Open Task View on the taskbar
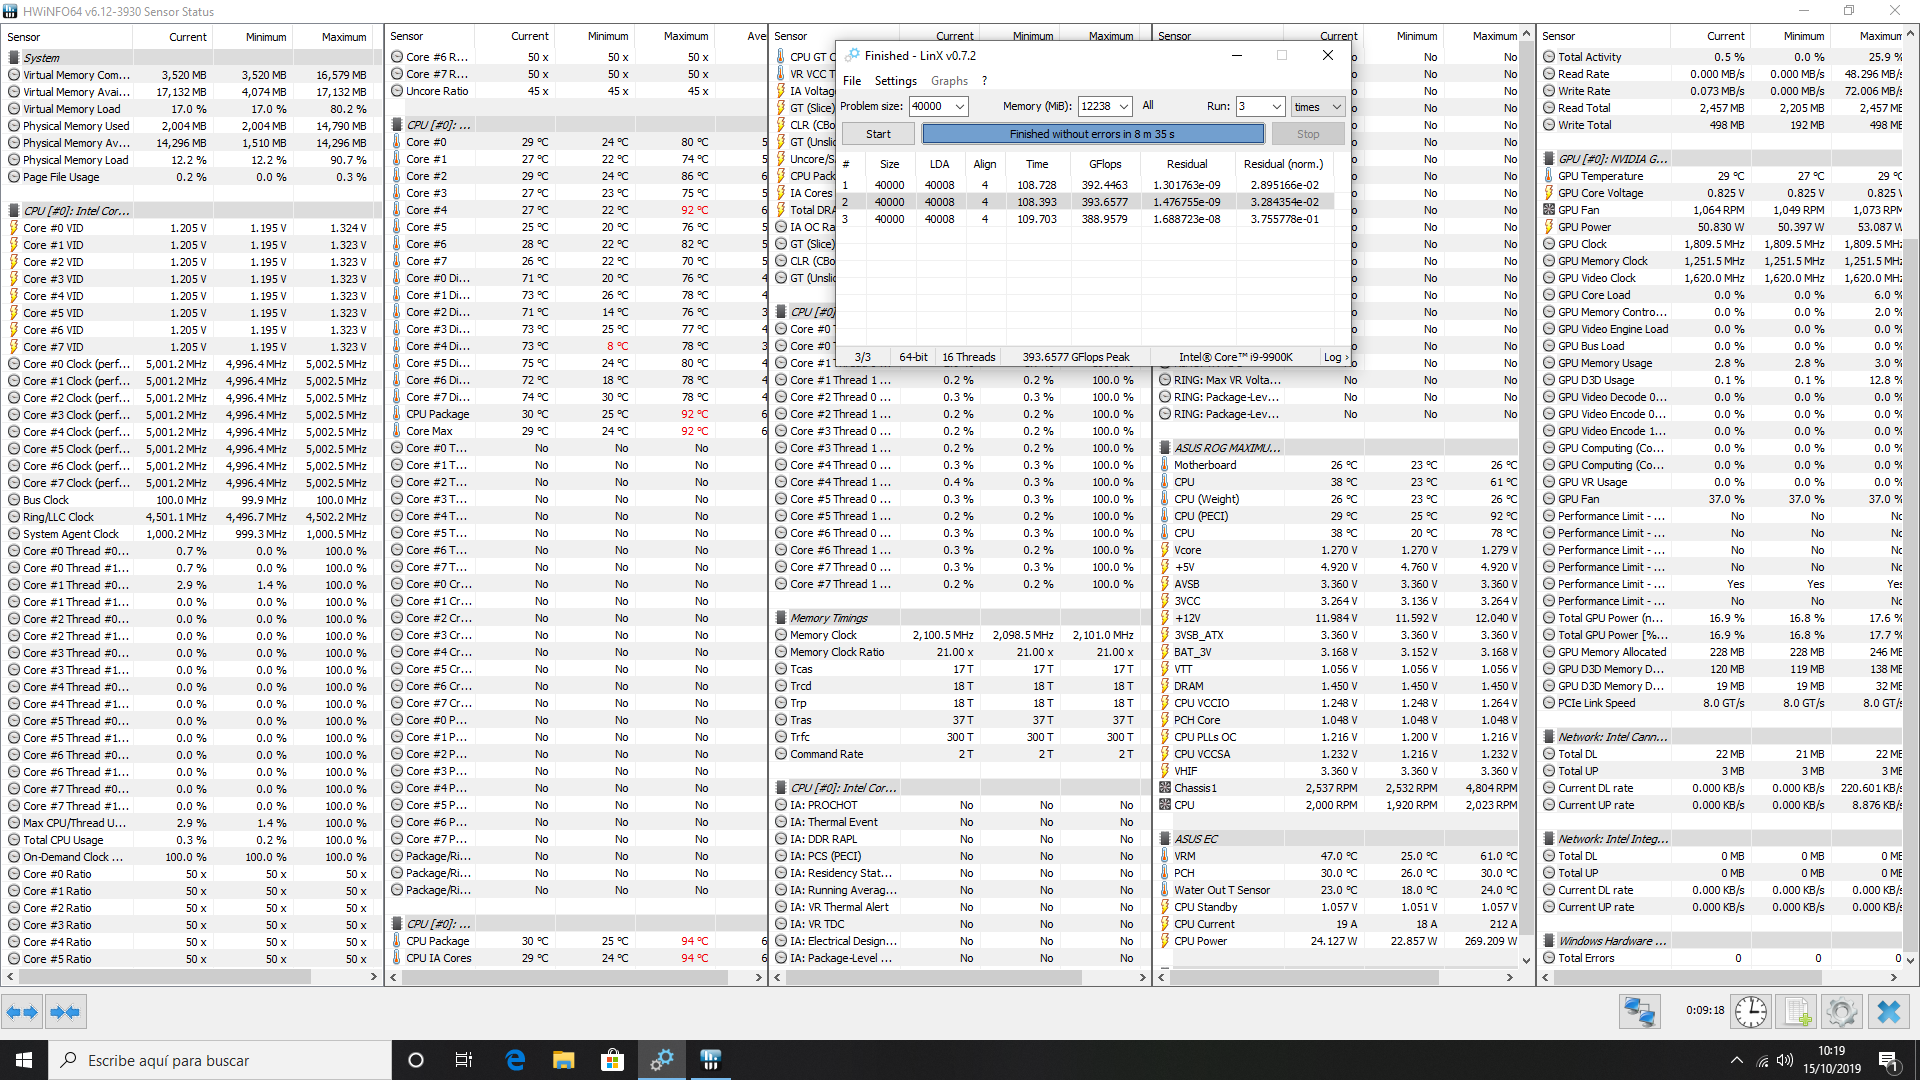This screenshot has height=1080, width=1920. click(463, 1060)
